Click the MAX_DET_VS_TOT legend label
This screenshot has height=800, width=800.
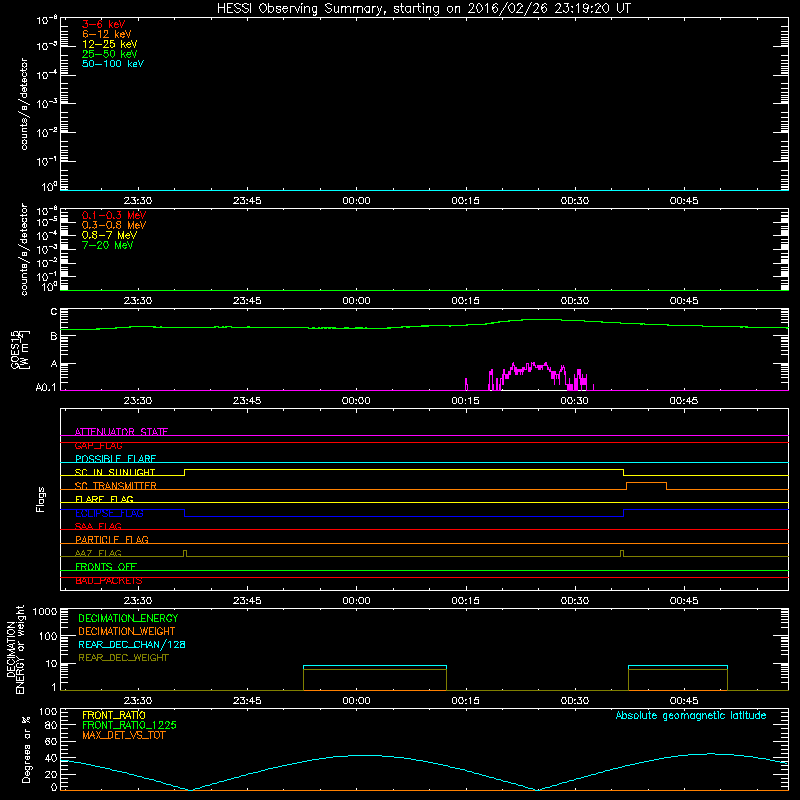pyautogui.click(x=123, y=735)
